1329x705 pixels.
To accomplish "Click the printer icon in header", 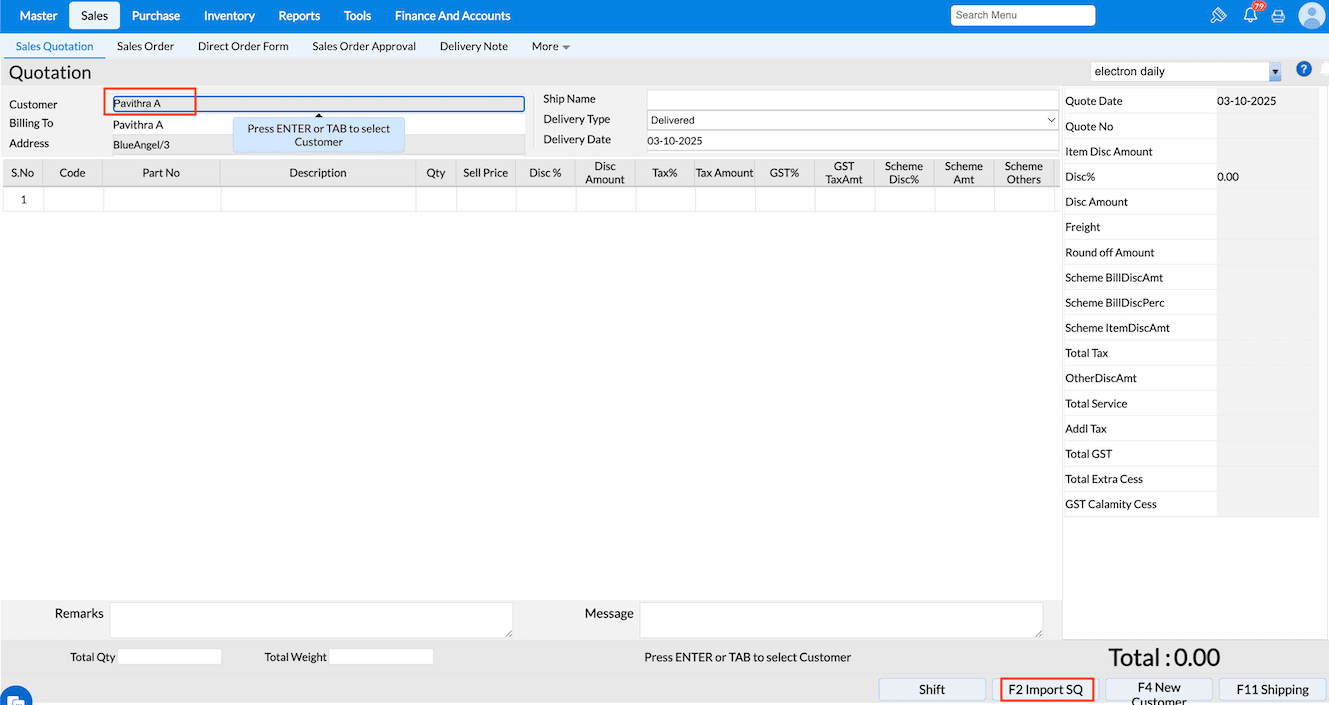I will pos(1278,16).
